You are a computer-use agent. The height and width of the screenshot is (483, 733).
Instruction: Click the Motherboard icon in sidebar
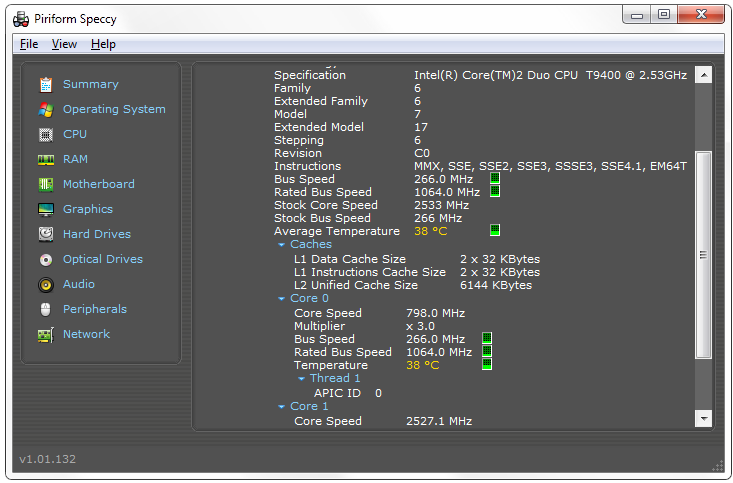46,184
